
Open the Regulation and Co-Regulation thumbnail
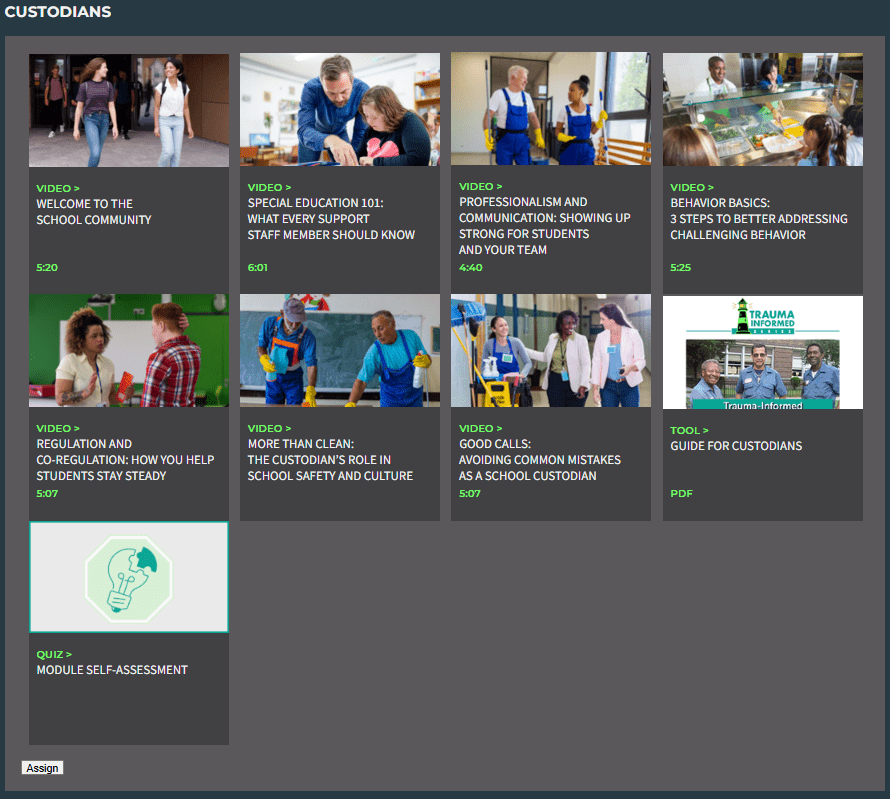pyautogui.click(x=129, y=350)
